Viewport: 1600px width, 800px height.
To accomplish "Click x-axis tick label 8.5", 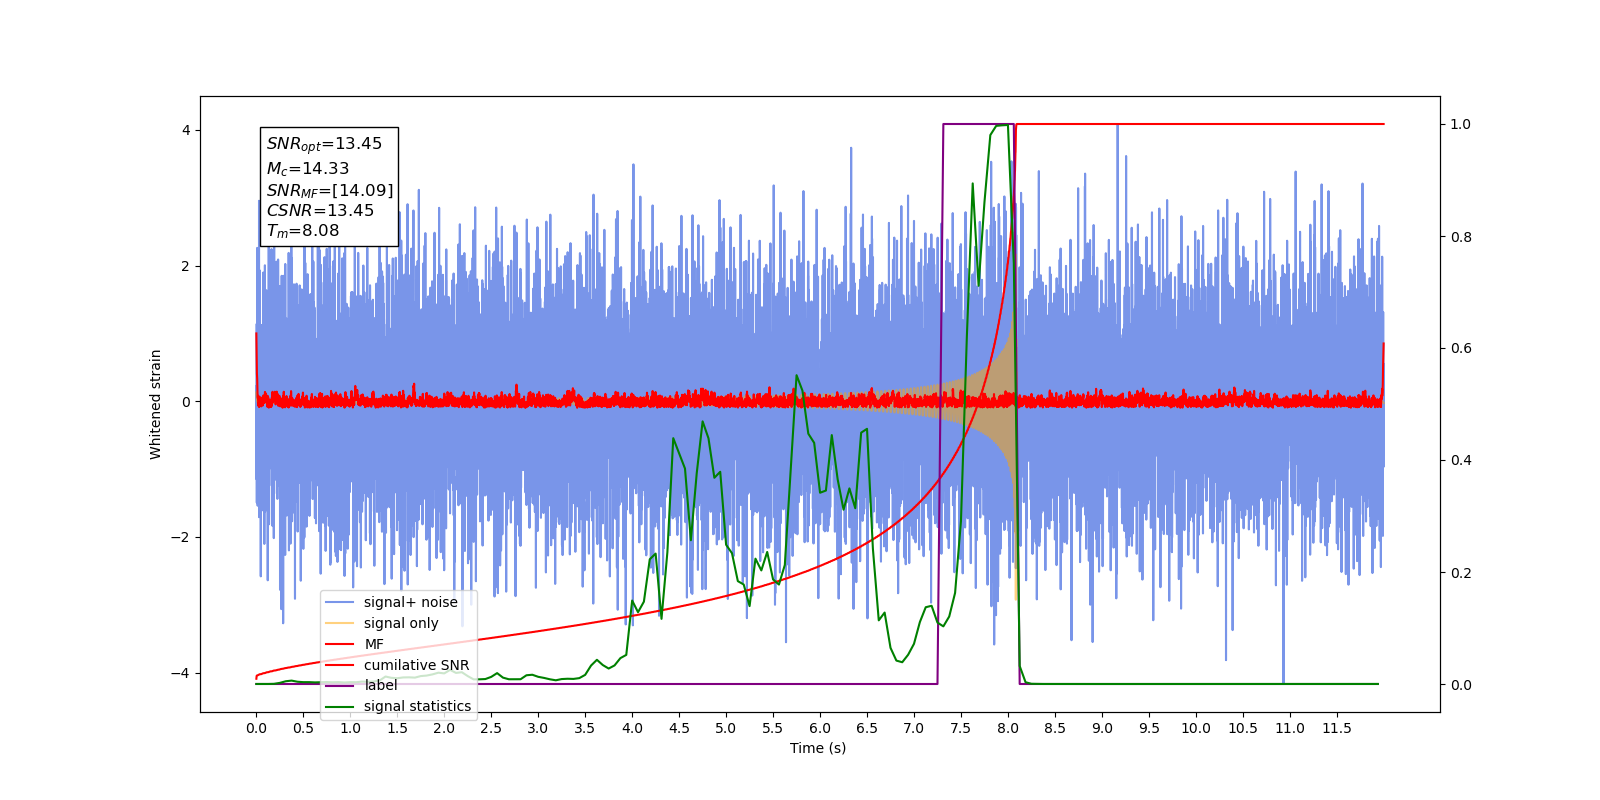I will pos(1055,728).
